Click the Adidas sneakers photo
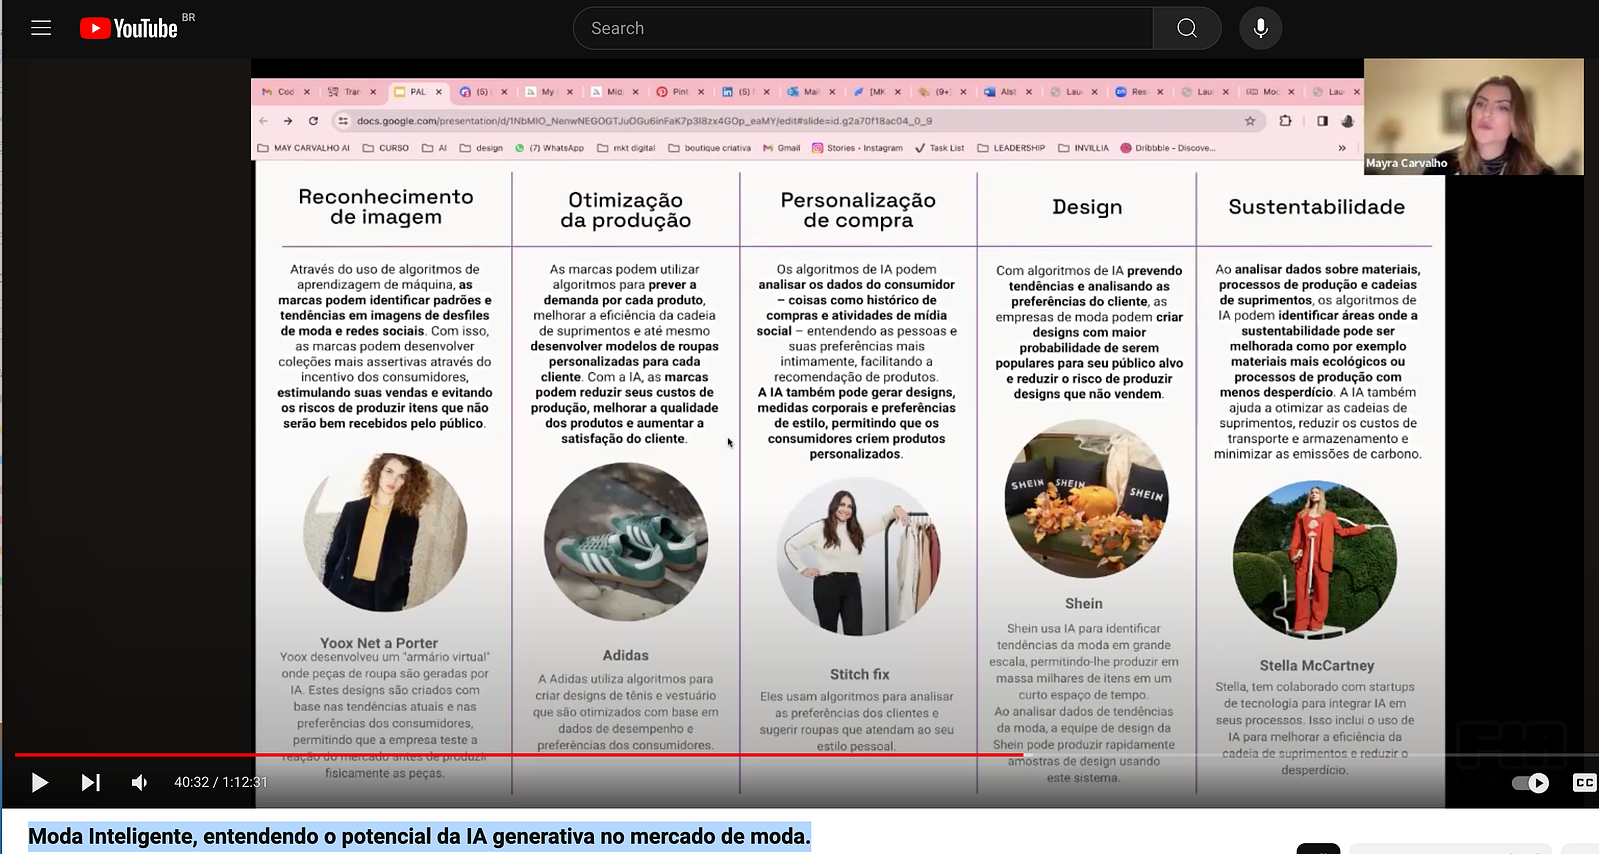The width and height of the screenshot is (1599, 854). 626,543
